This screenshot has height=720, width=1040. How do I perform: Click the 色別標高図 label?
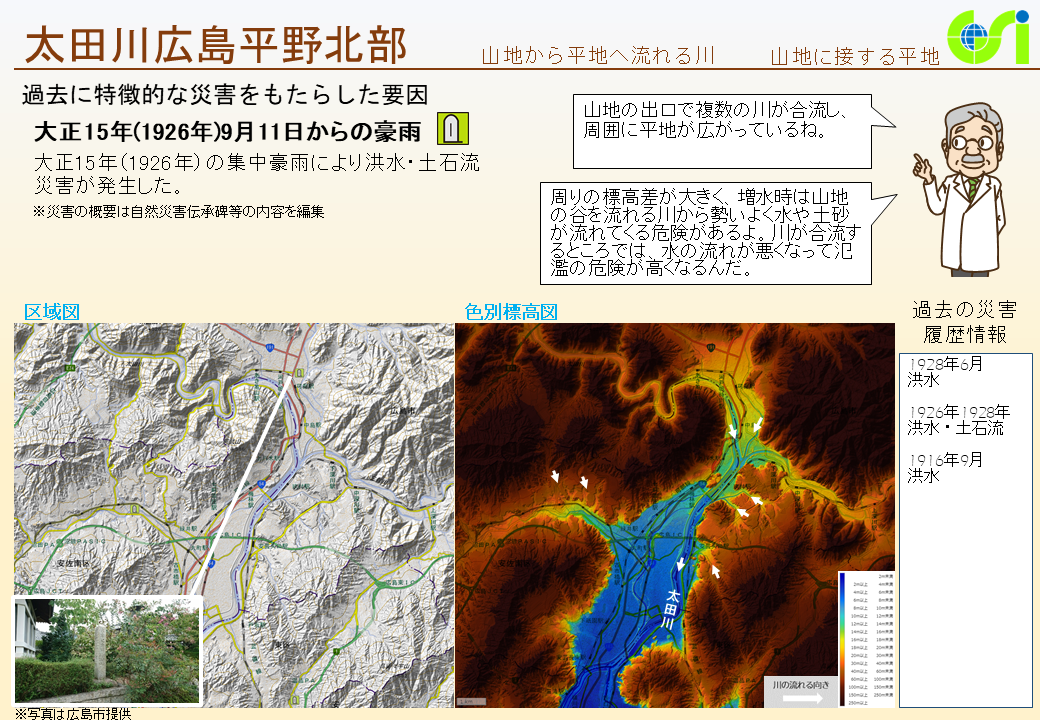coord(511,312)
